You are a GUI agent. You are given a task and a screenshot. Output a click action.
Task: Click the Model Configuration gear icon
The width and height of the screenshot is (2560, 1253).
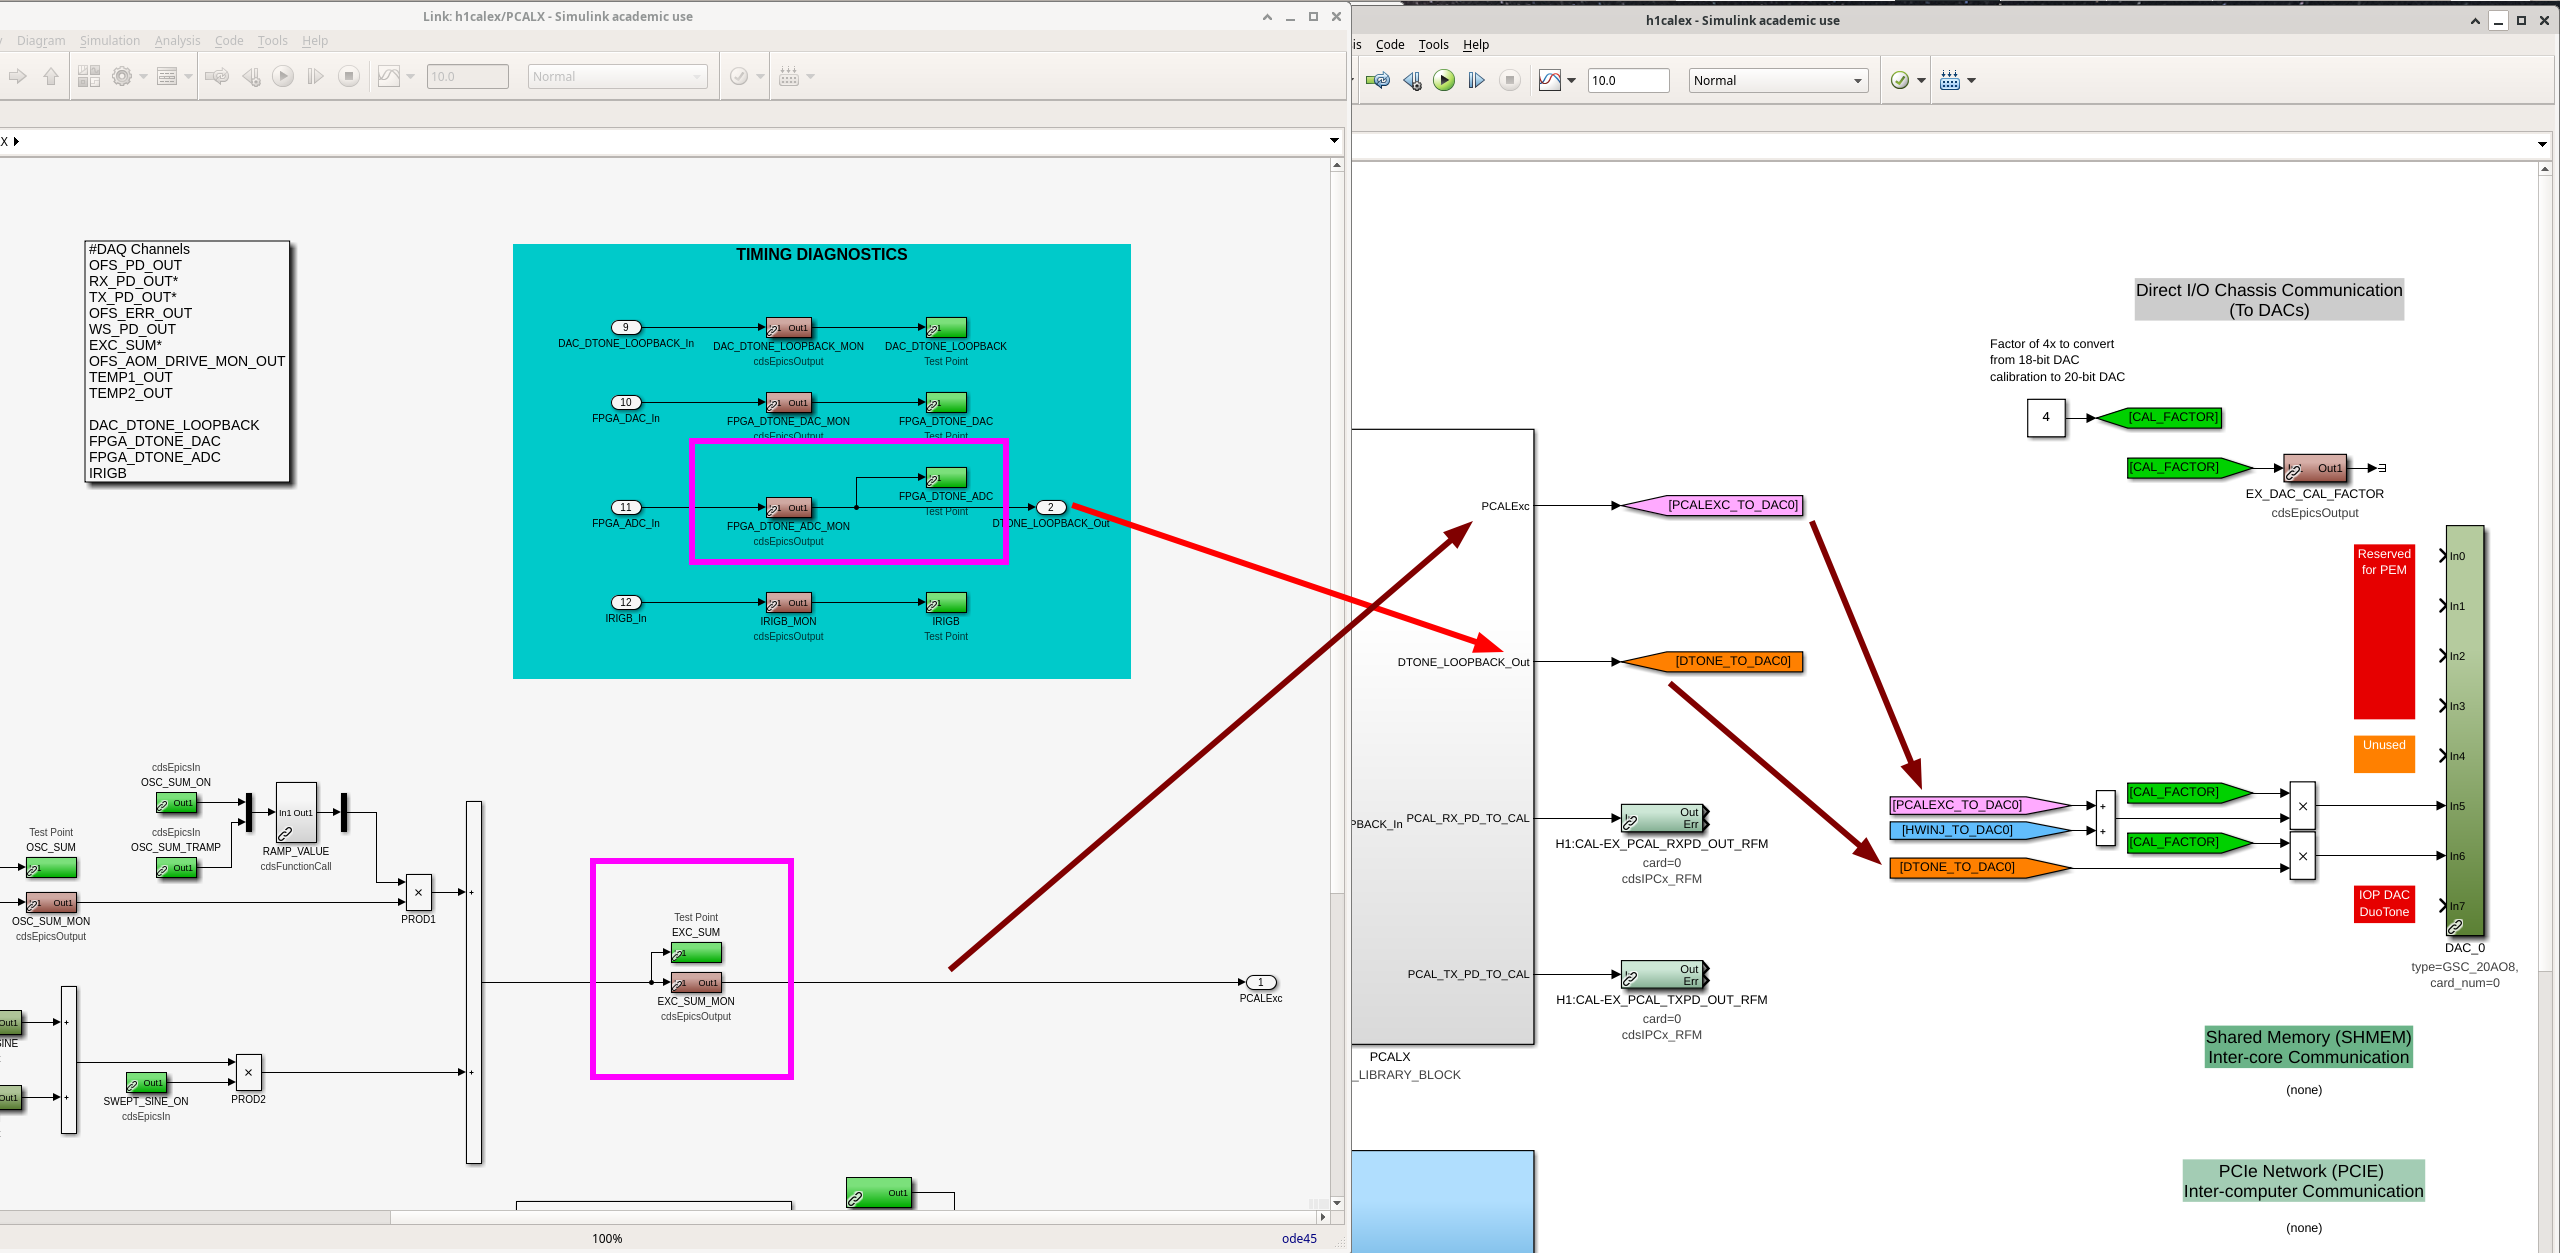click(x=122, y=76)
